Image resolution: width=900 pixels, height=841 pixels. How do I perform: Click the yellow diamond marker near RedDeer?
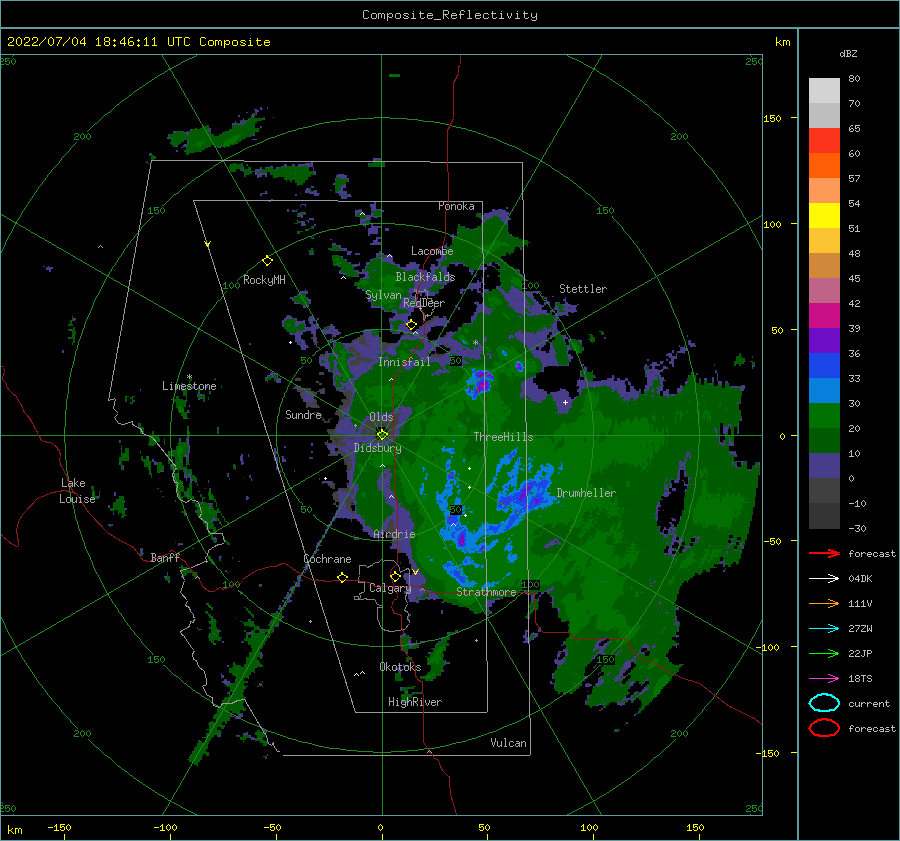coord(411,325)
